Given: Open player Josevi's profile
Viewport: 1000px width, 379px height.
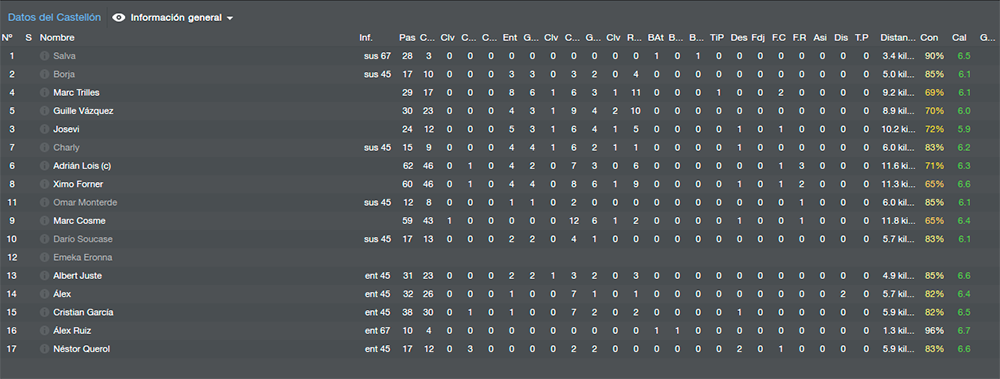Looking at the screenshot, I should tap(66, 130).
